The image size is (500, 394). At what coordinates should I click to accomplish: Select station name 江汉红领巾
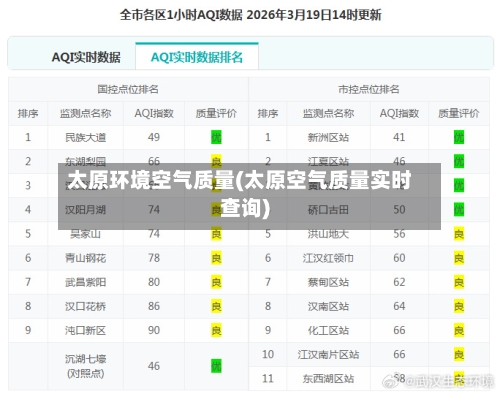coord(328,258)
